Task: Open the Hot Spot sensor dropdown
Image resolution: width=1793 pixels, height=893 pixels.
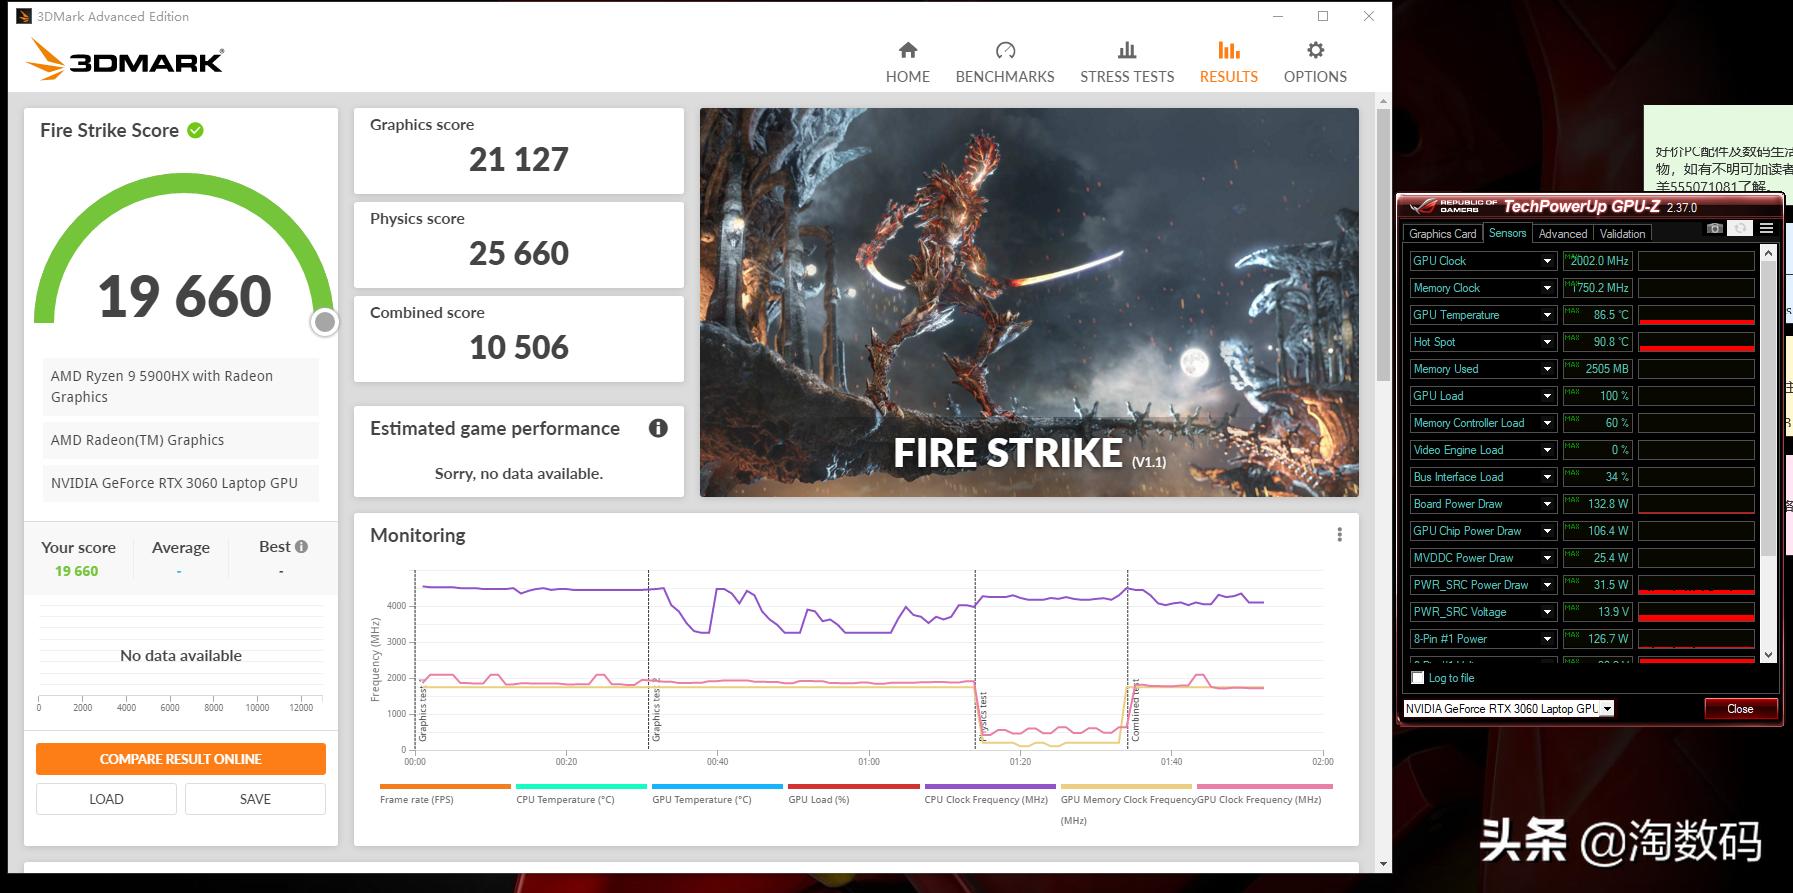Action: [x=1547, y=342]
